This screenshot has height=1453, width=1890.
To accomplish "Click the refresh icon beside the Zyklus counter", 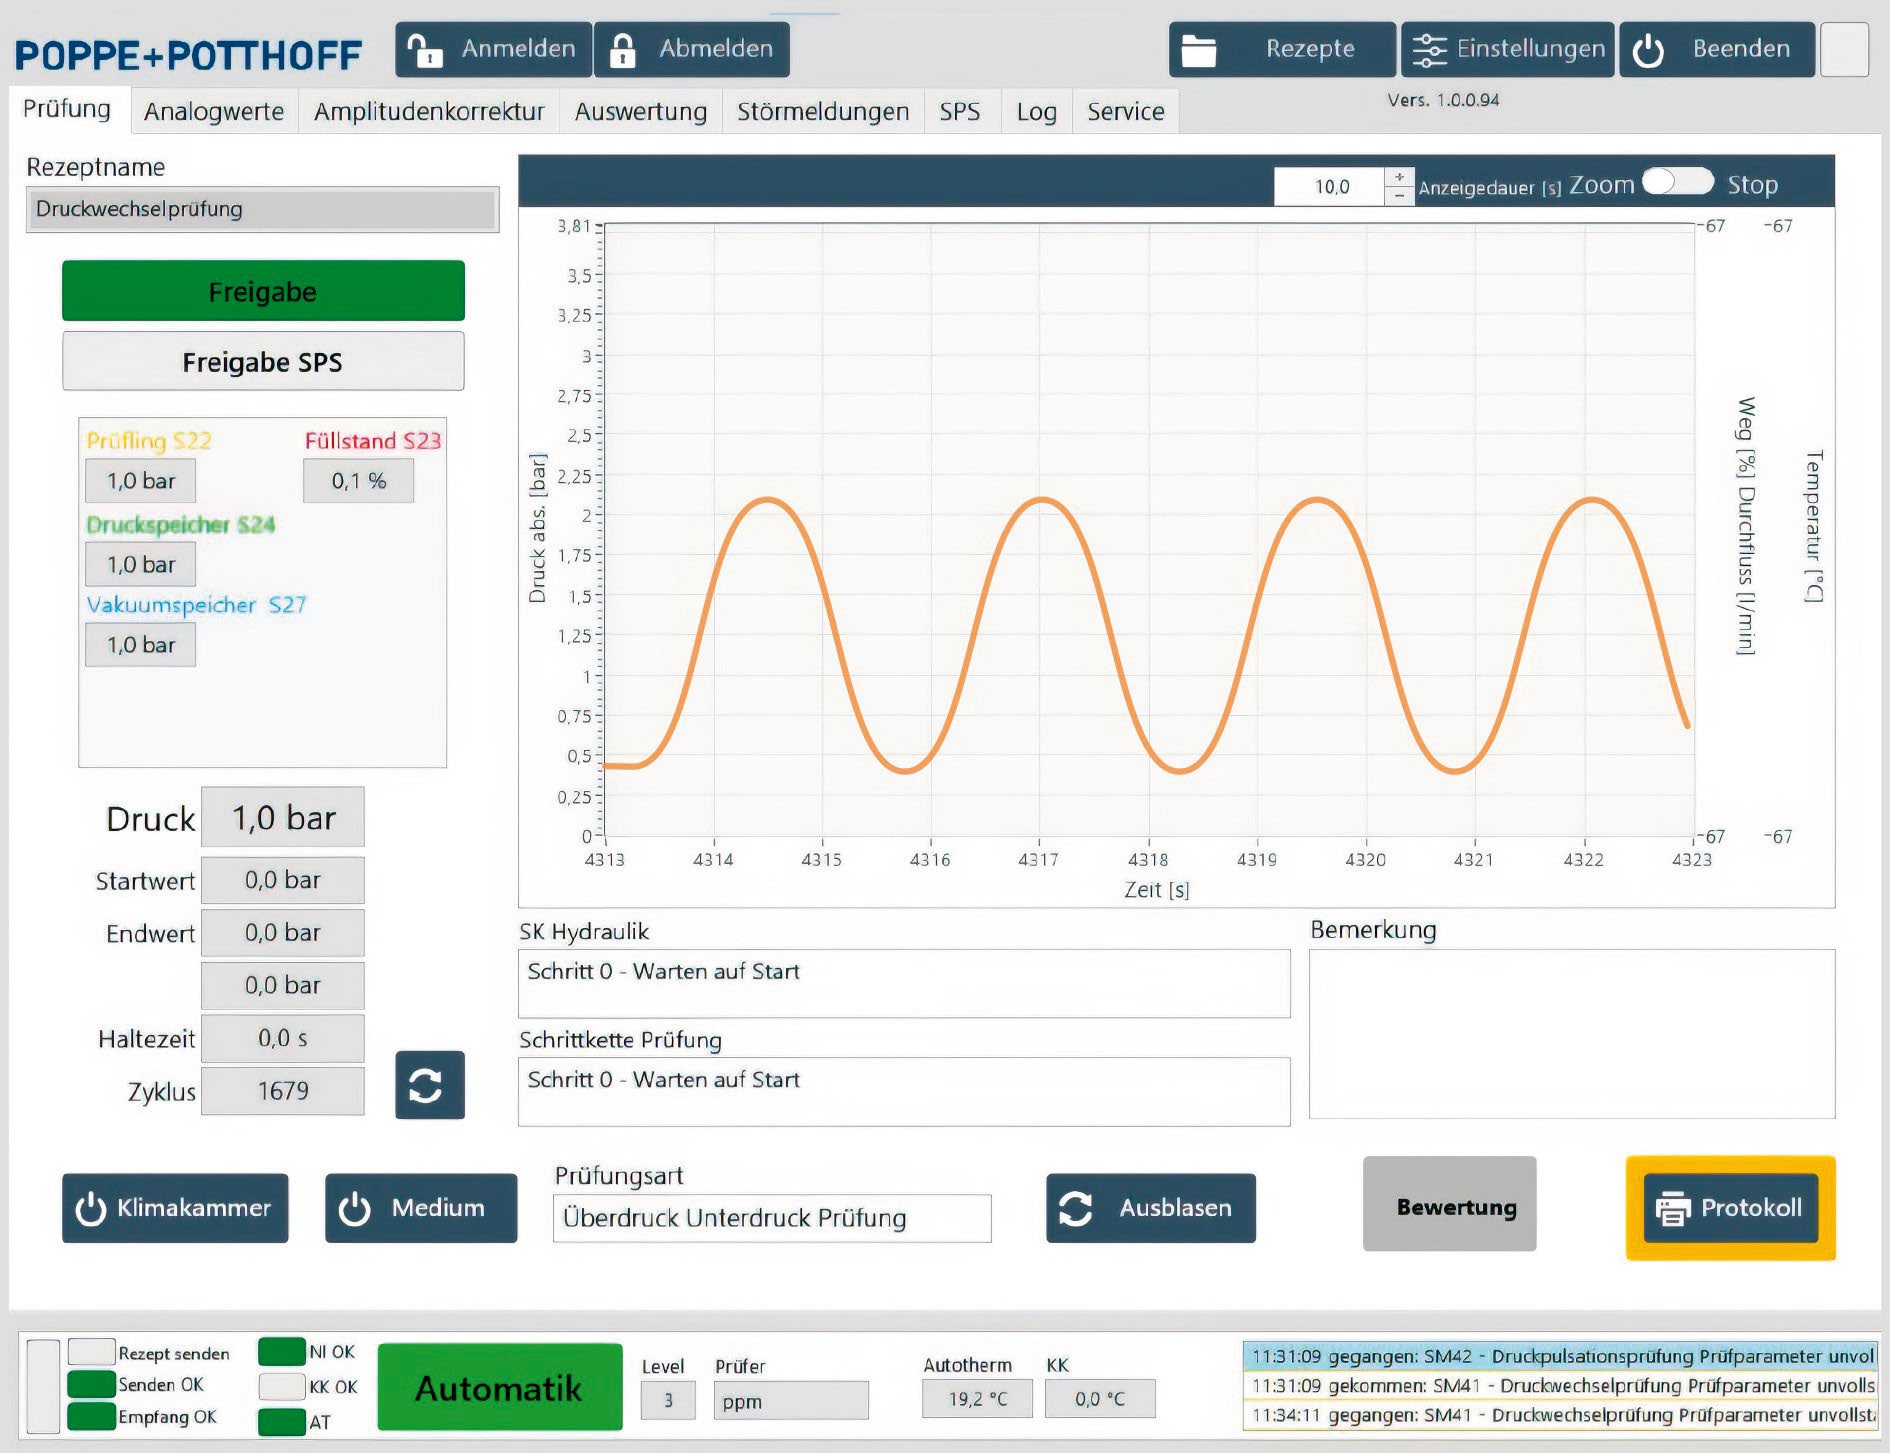I will (428, 1087).
